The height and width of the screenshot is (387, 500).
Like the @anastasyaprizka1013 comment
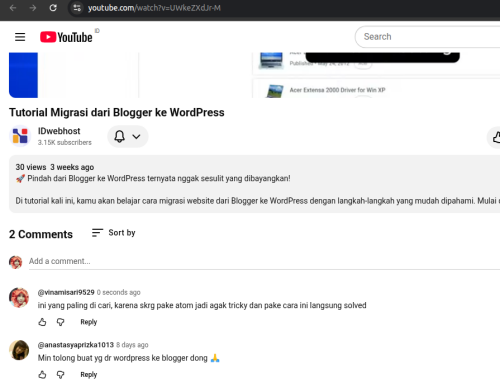pos(42,375)
